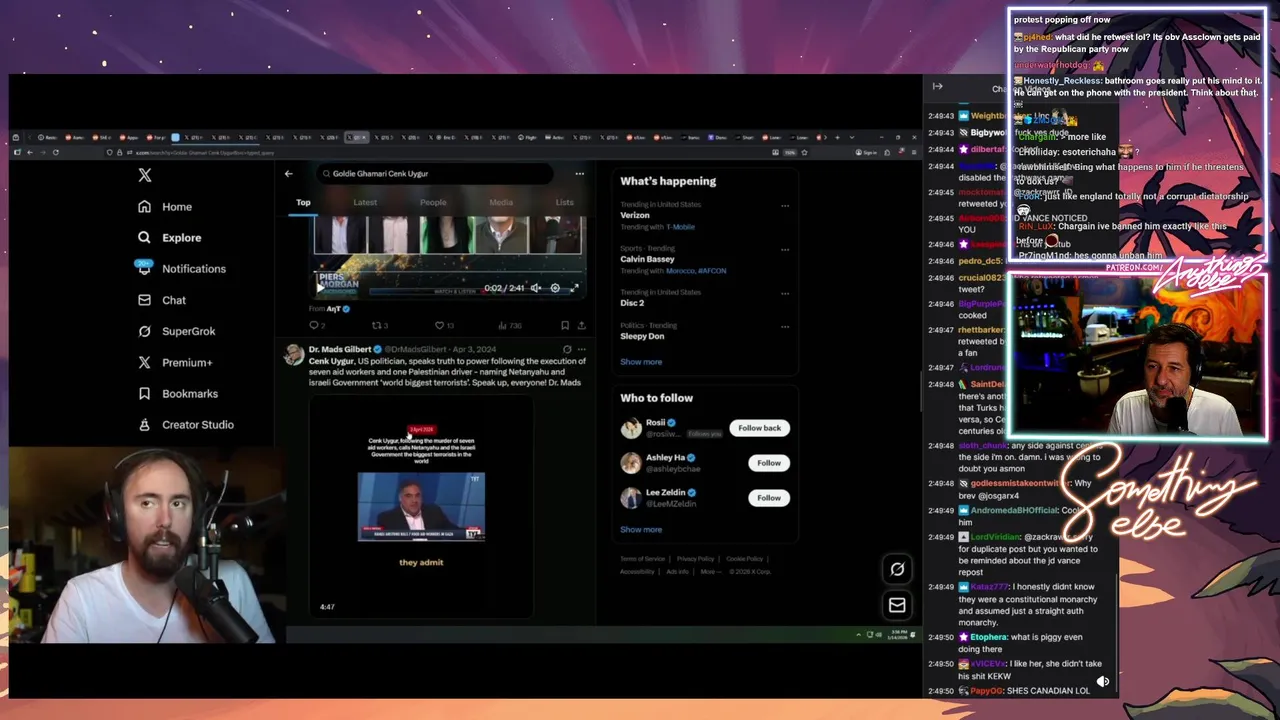The height and width of the screenshot is (720, 1280).
Task: Like the AnT video post
Action: (444, 325)
